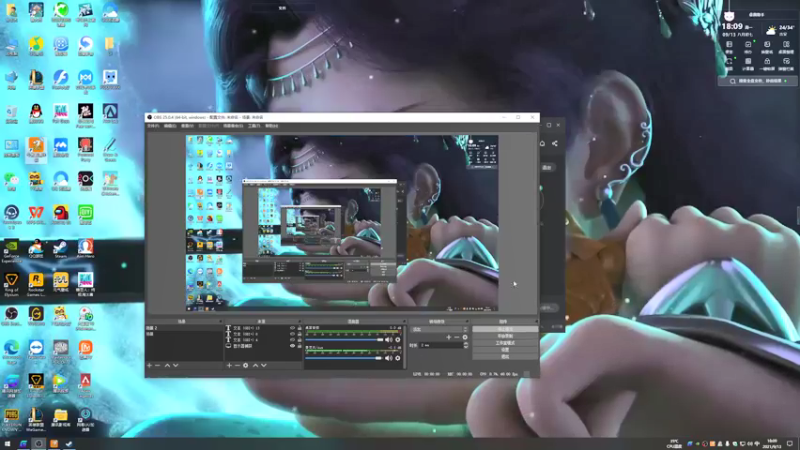The width and height of the screenshot is (800, 450).
Task: Open Edit menu in OBS
Action: [x=170, y=126]
